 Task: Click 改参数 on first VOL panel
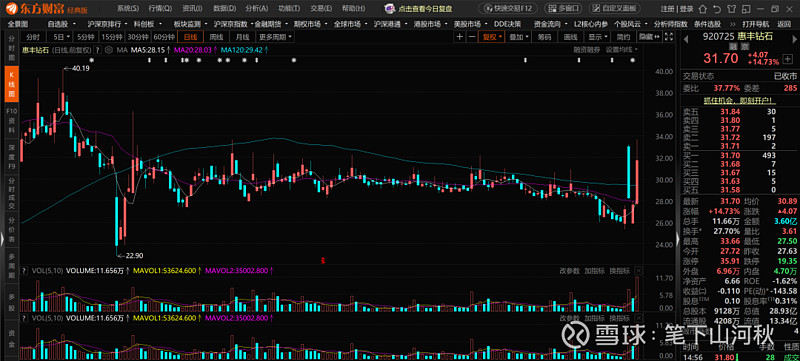569,271
